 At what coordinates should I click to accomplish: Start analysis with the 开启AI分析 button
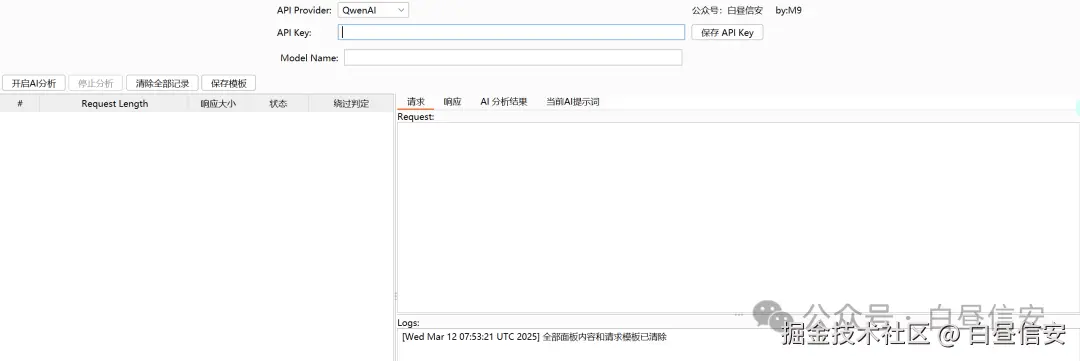[34, 83]
